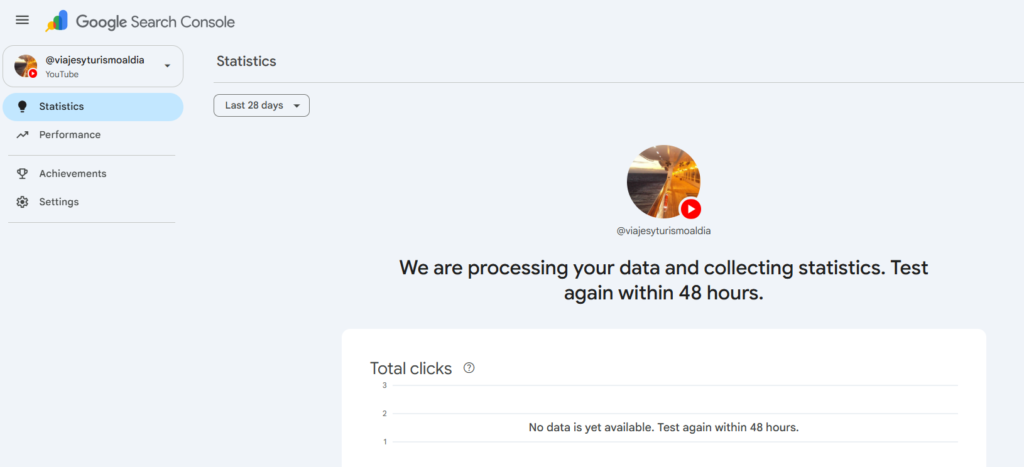The image size is (1024, 467).
Task: Open the @viajesyturismoaldia property selector
Action: click(93, 66)
